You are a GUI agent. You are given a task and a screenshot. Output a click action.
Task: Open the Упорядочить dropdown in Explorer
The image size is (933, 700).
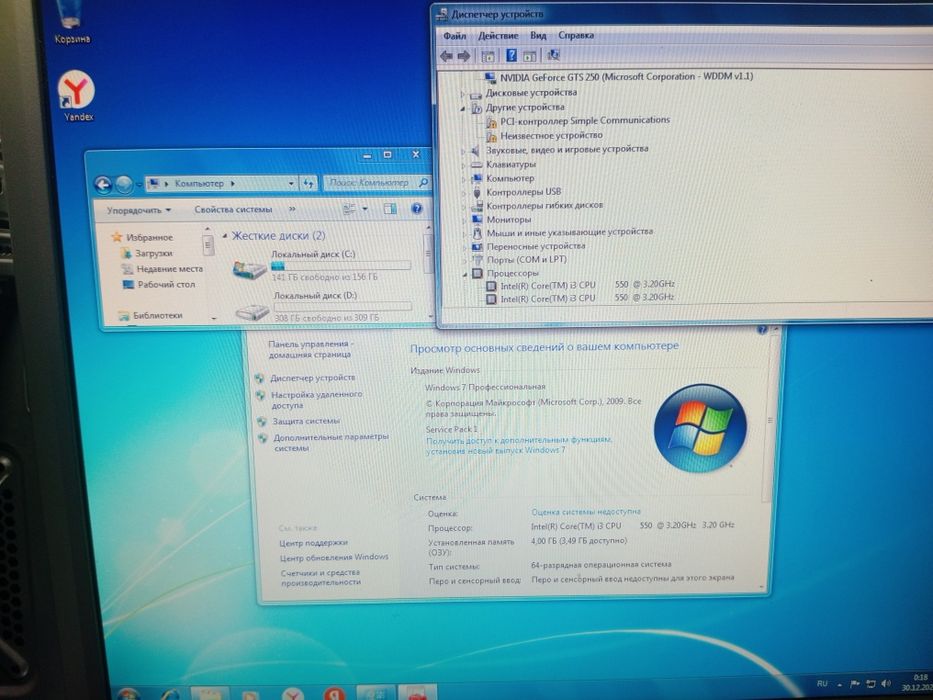click(x=139, y=210)
